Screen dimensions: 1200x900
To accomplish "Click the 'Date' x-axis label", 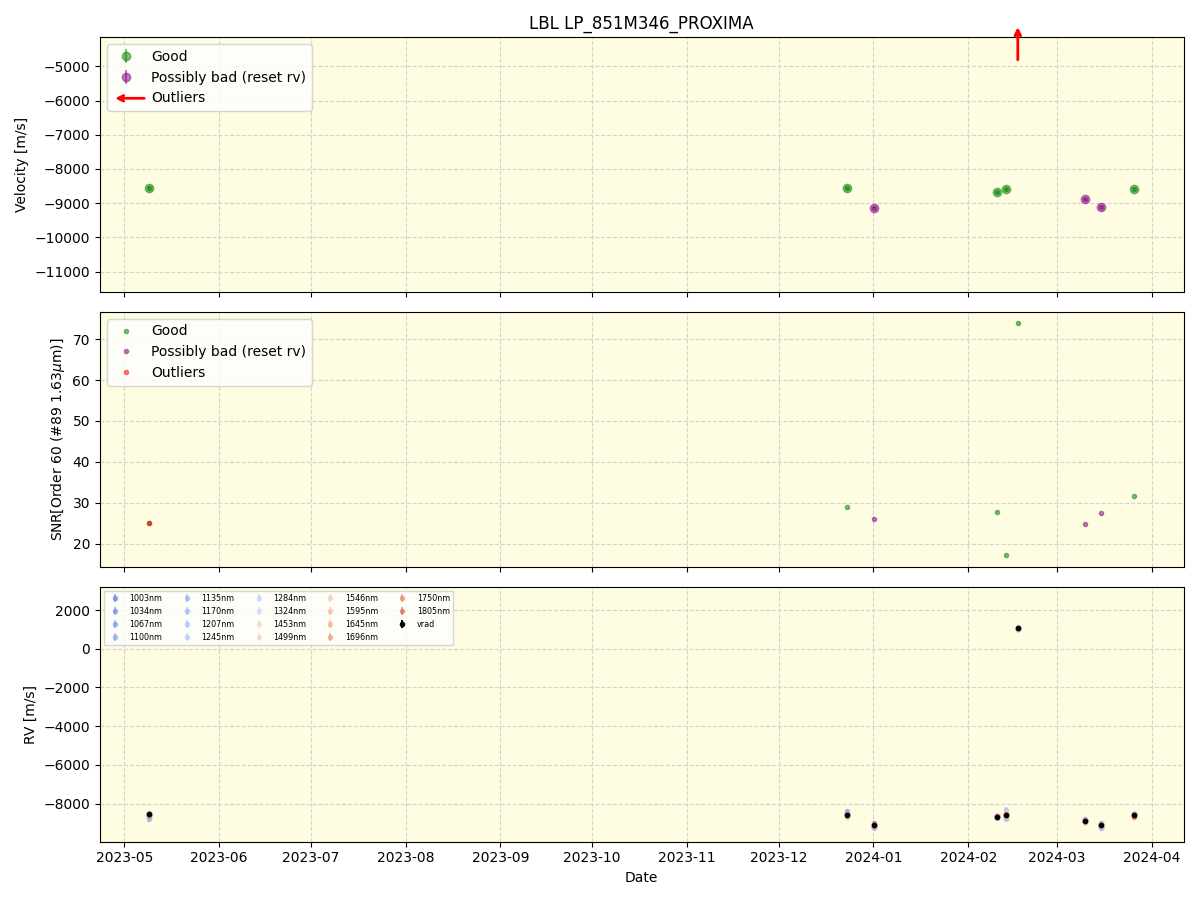I will pyautogui.click(x=641, y=878).
